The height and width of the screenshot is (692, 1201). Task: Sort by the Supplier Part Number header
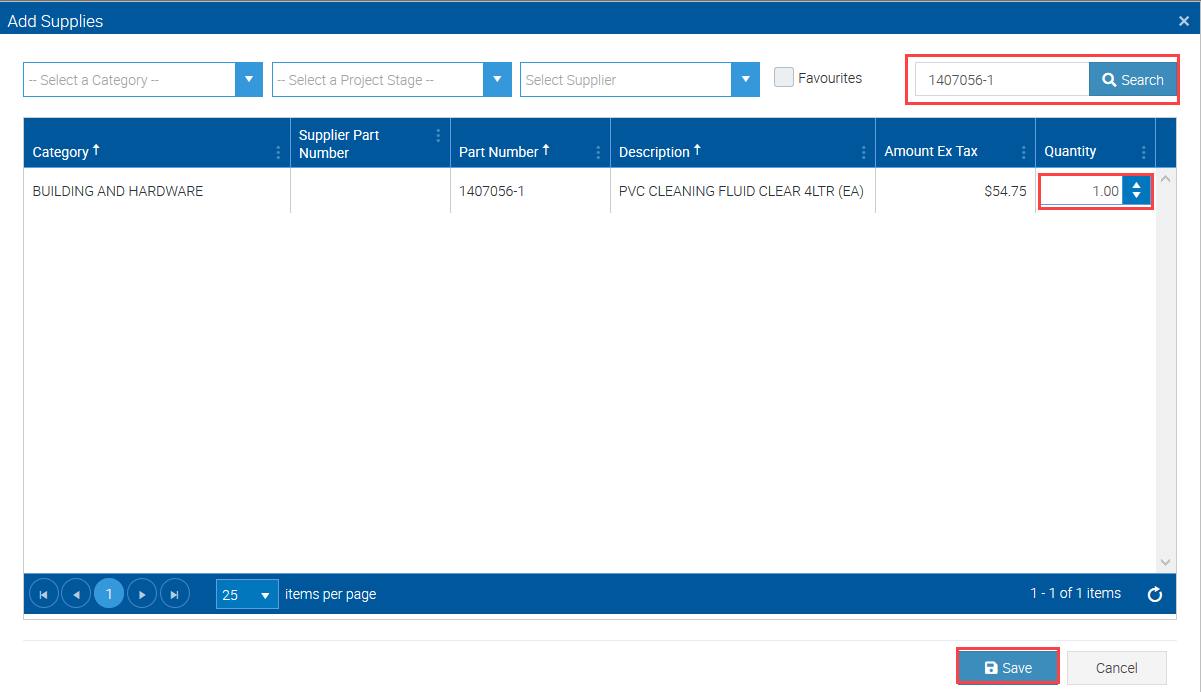339,144
